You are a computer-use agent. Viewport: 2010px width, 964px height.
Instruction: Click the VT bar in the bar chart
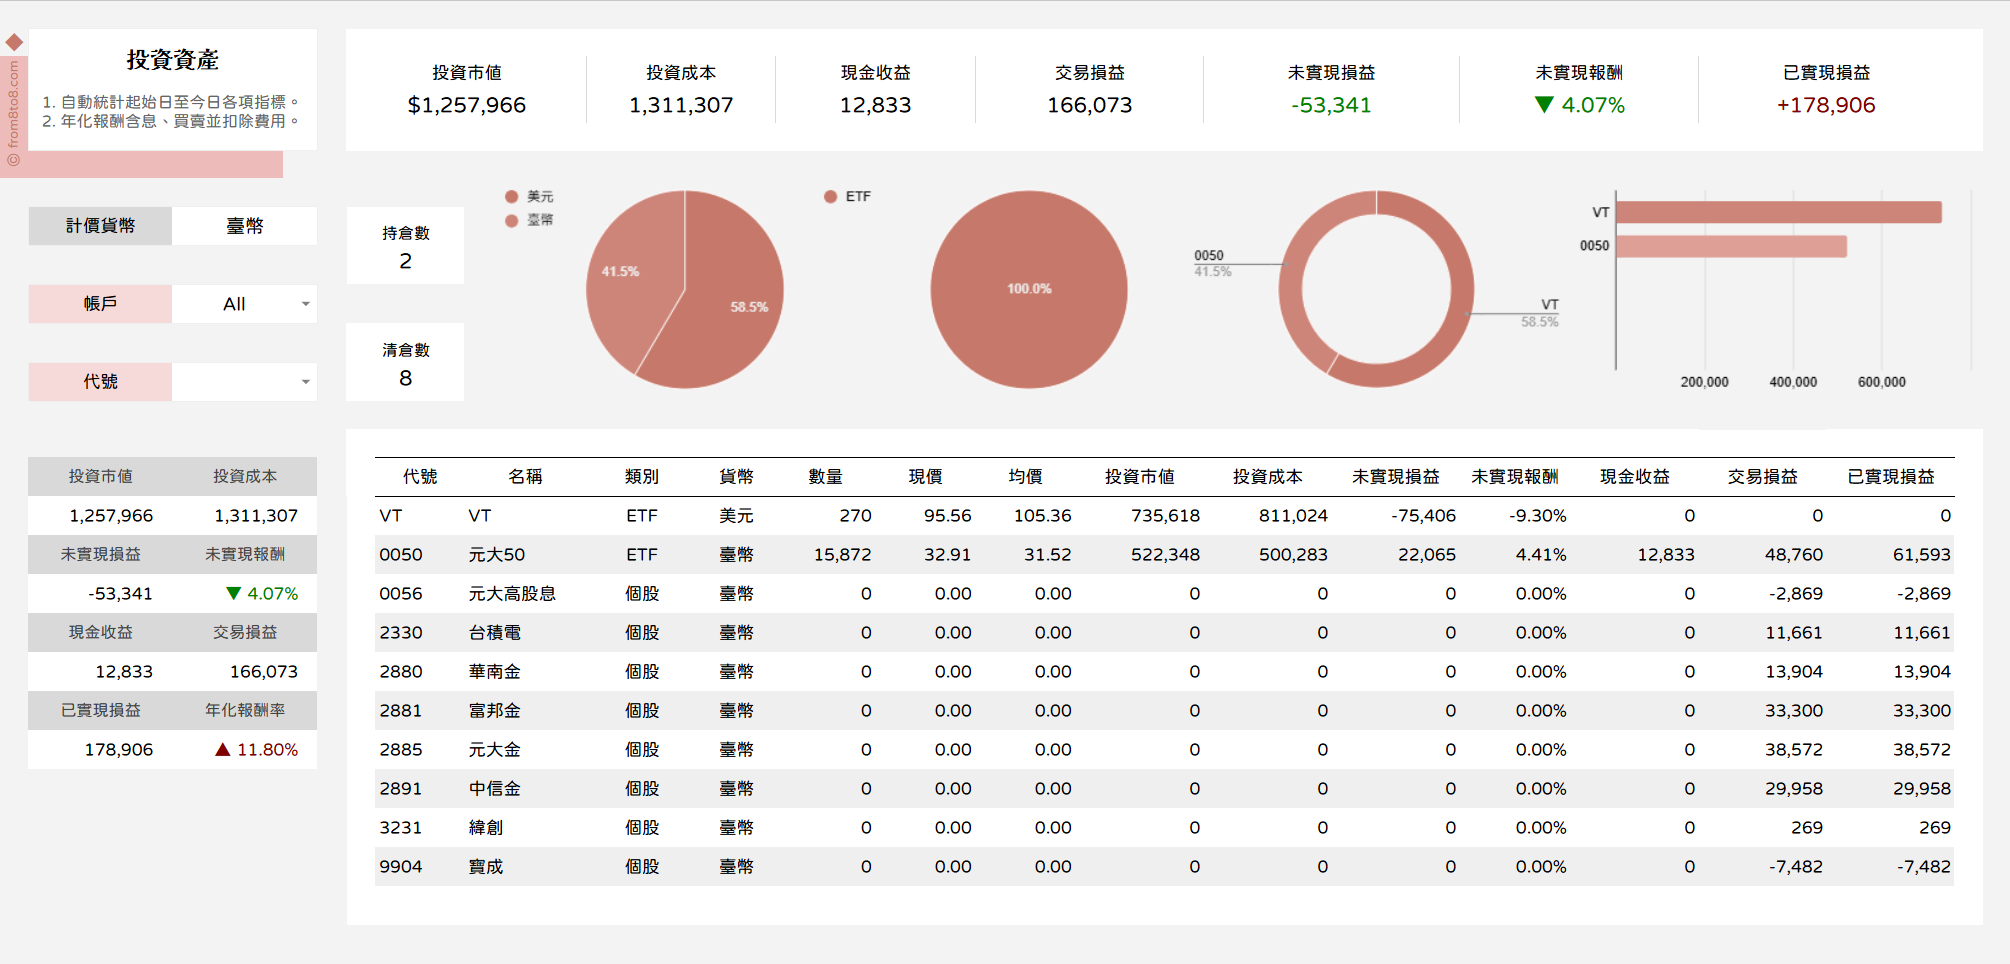[1778, 212]
